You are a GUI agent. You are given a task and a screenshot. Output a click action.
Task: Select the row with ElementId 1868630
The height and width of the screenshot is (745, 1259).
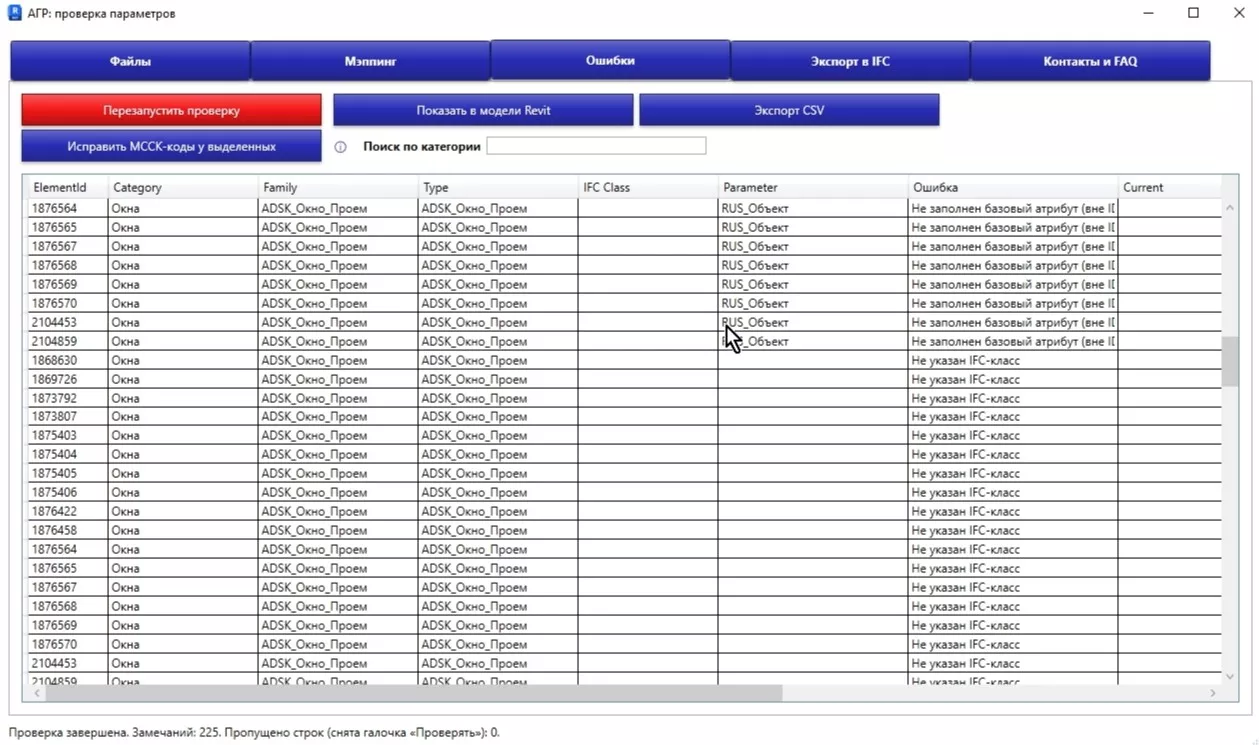(625, 360)
